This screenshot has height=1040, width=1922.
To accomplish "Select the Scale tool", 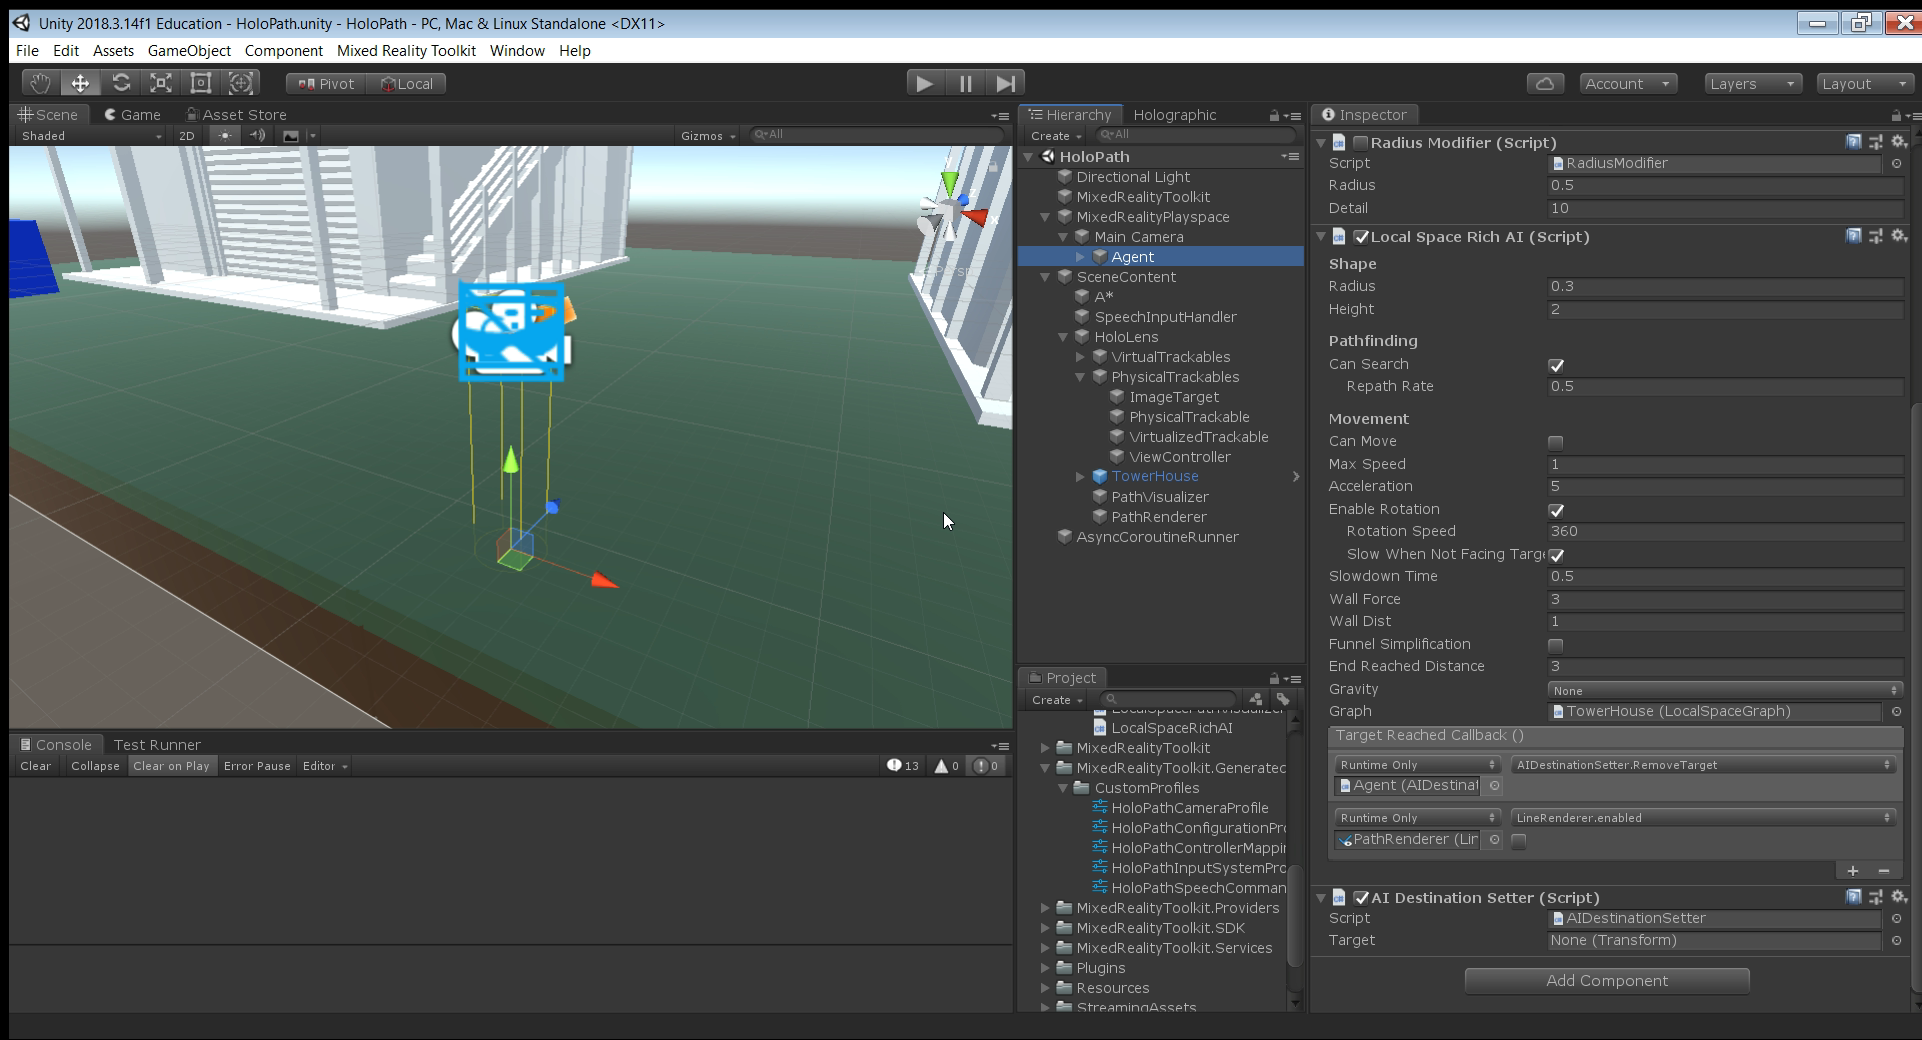I will pos(161,83).
